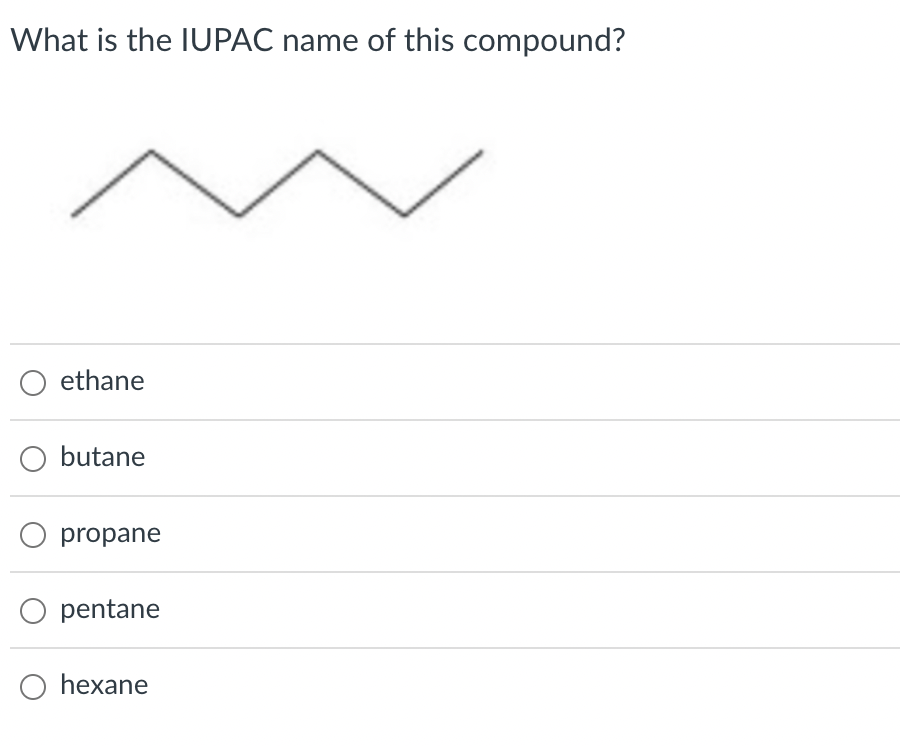Screen dimensions: 900x746
Task: Click the butane option text
Action: coord(103,457)
